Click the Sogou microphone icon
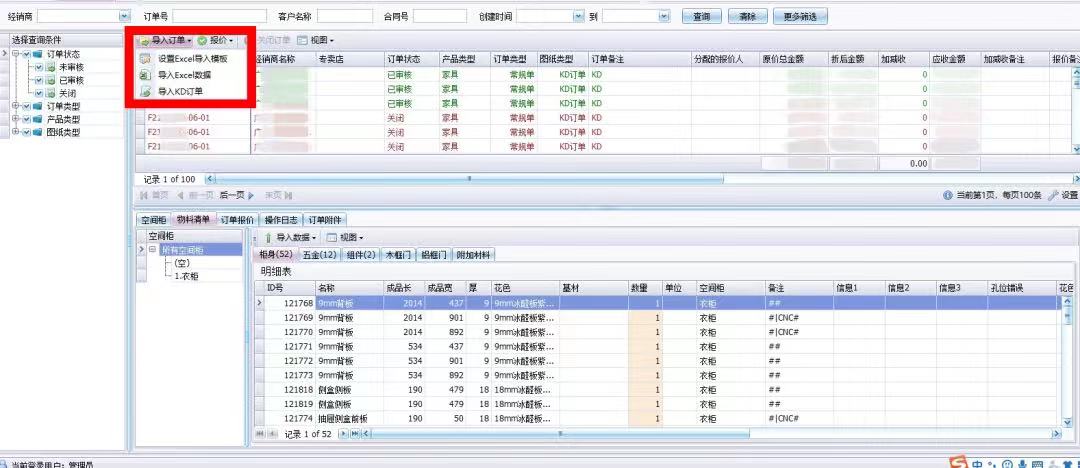Screen dimensions: 1080x468 1023,464
